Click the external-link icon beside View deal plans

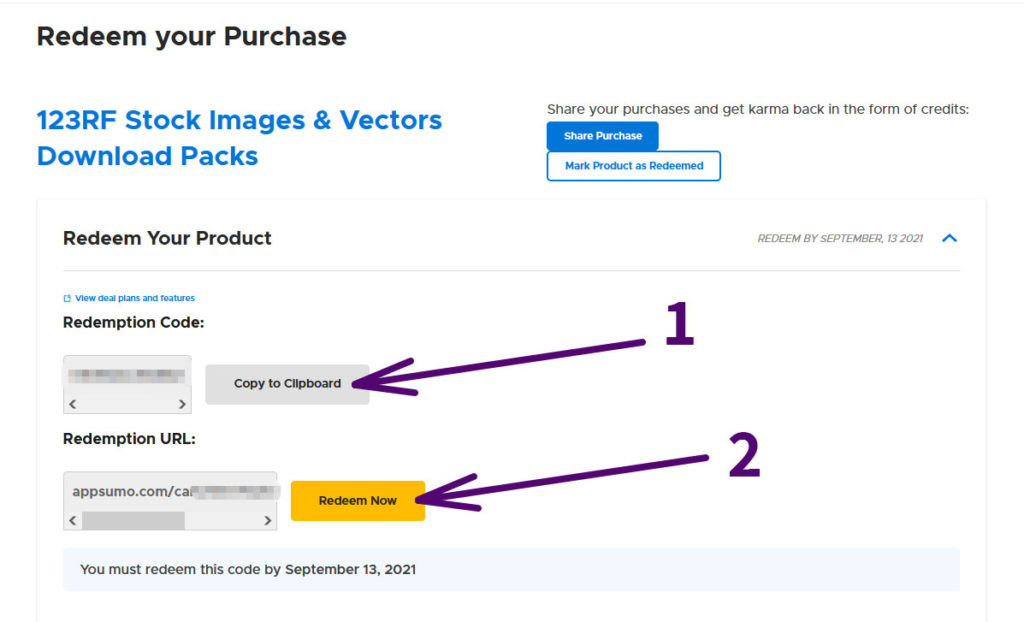[x=67, y=298]
